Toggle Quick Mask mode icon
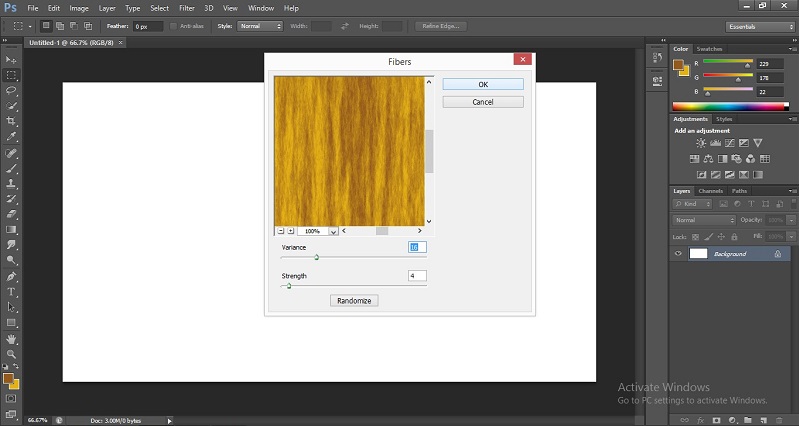Viewport: 799px width, 426px height. click(x=12, y=398)
